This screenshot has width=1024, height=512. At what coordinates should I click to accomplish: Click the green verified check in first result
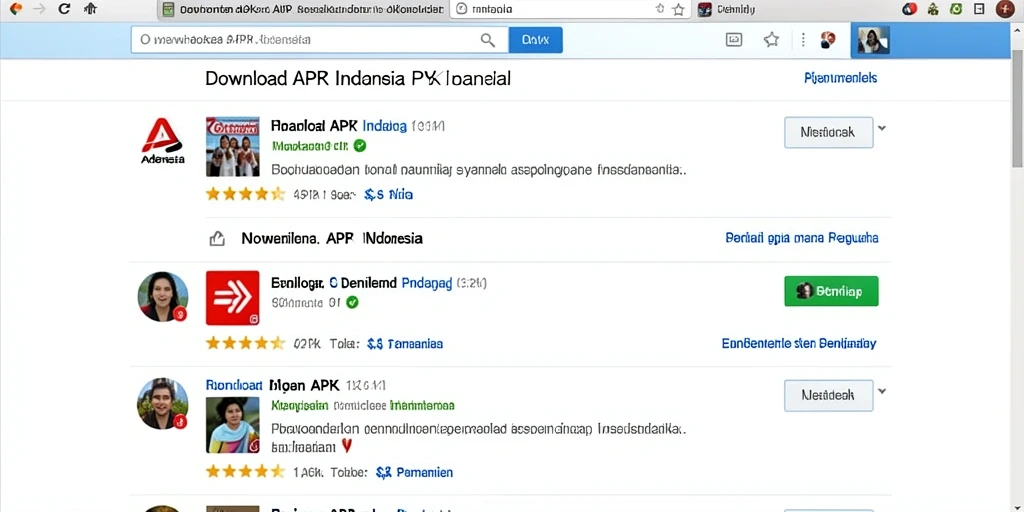coord(360,145)
